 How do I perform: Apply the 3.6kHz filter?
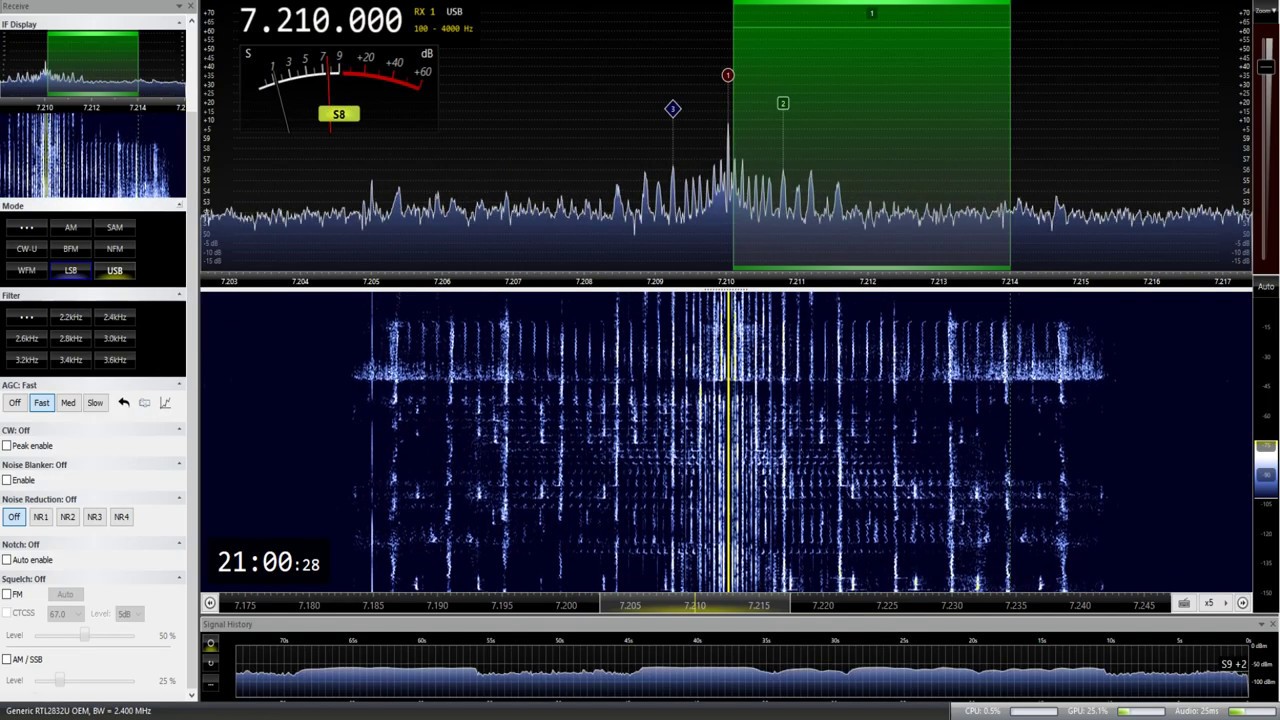pyautogui.click(x=115, y=360)
